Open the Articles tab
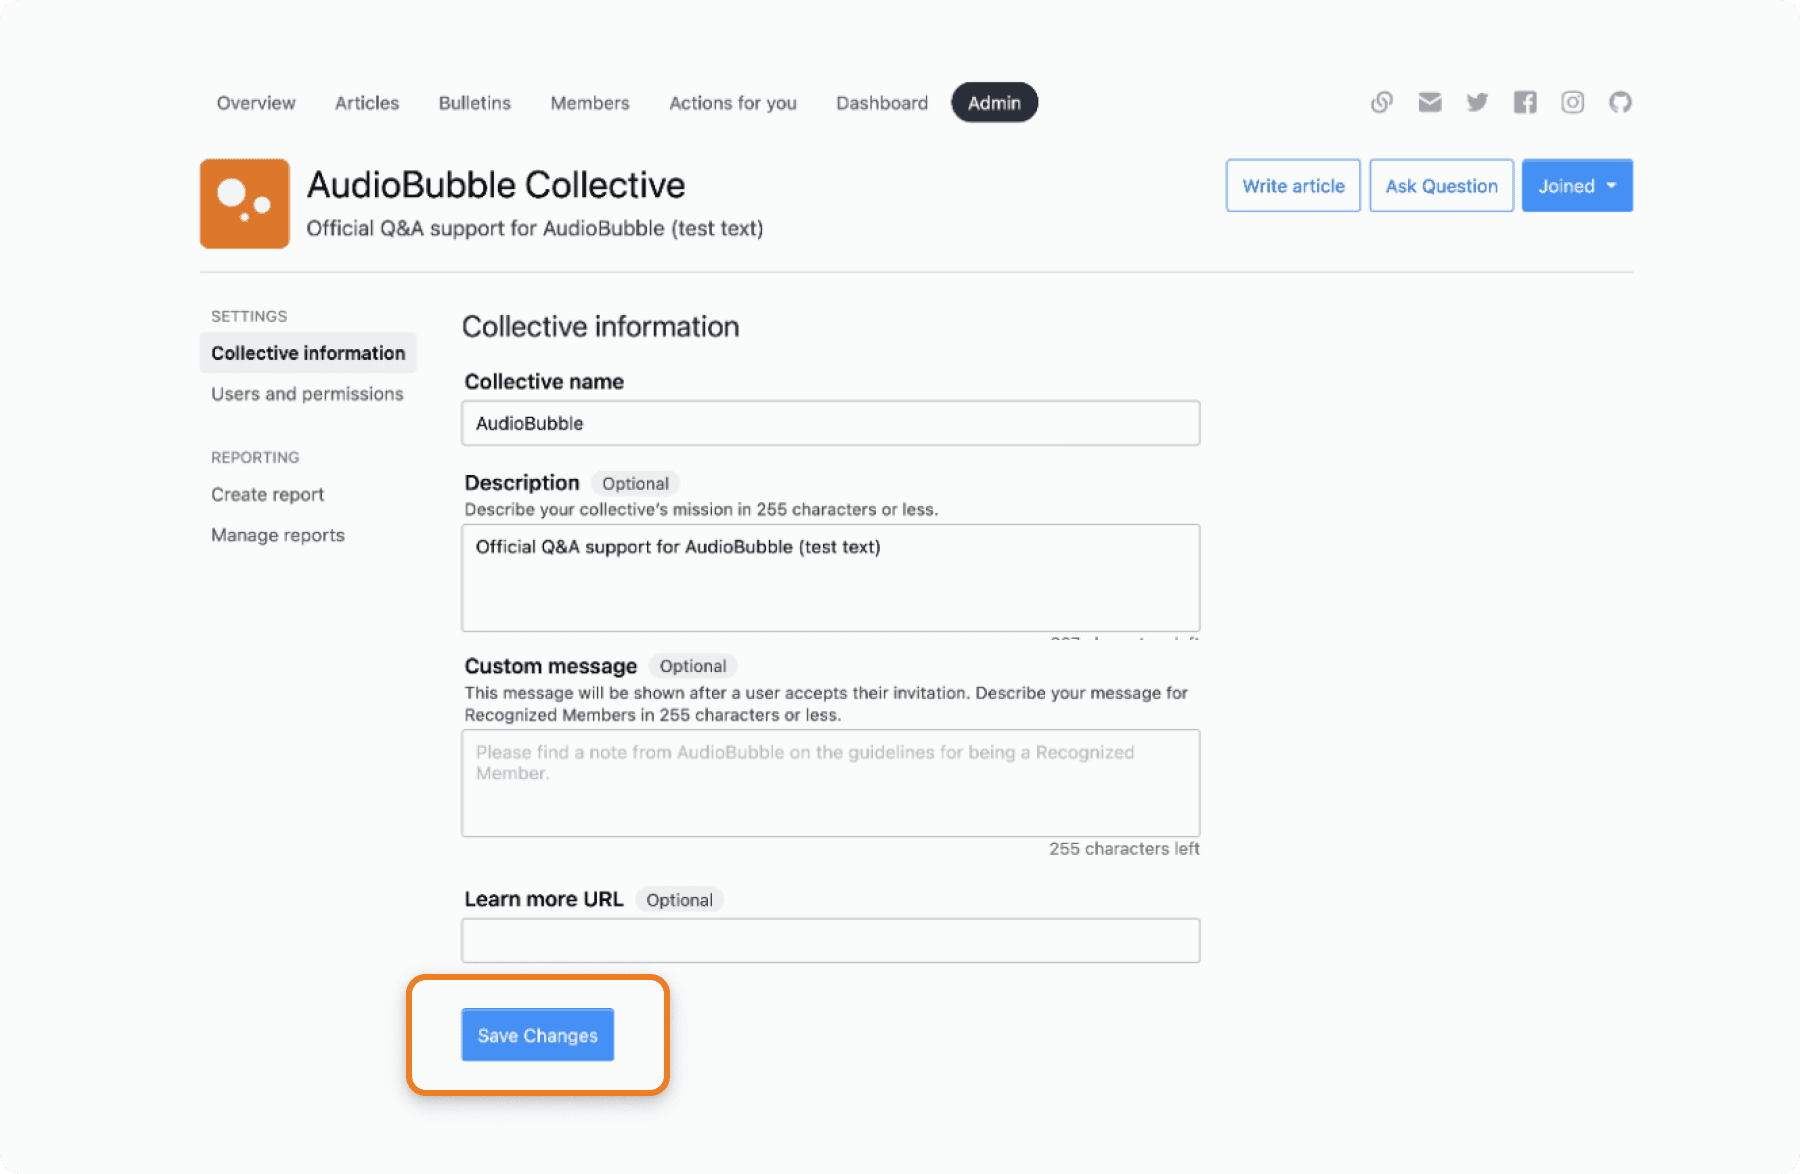The width and height of the screenshot is (1800, 1174). tap(367, 103)
